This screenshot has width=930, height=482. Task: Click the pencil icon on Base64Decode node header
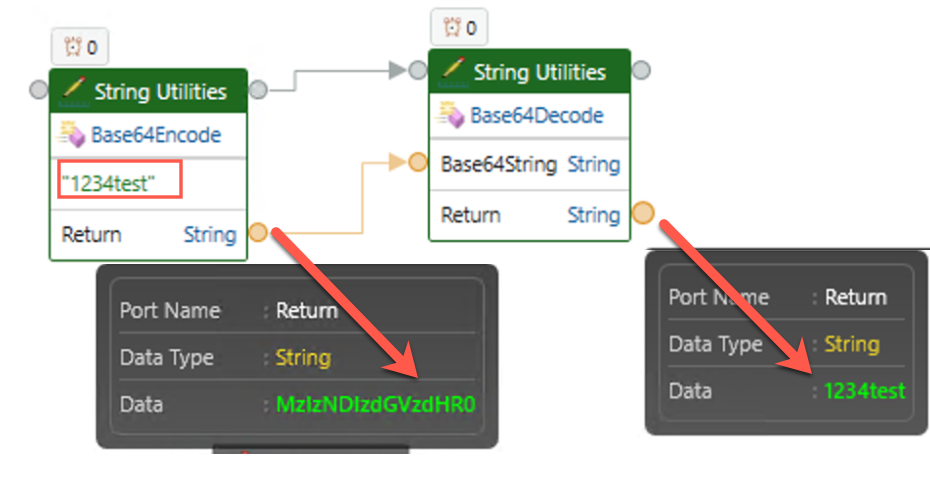453,71
